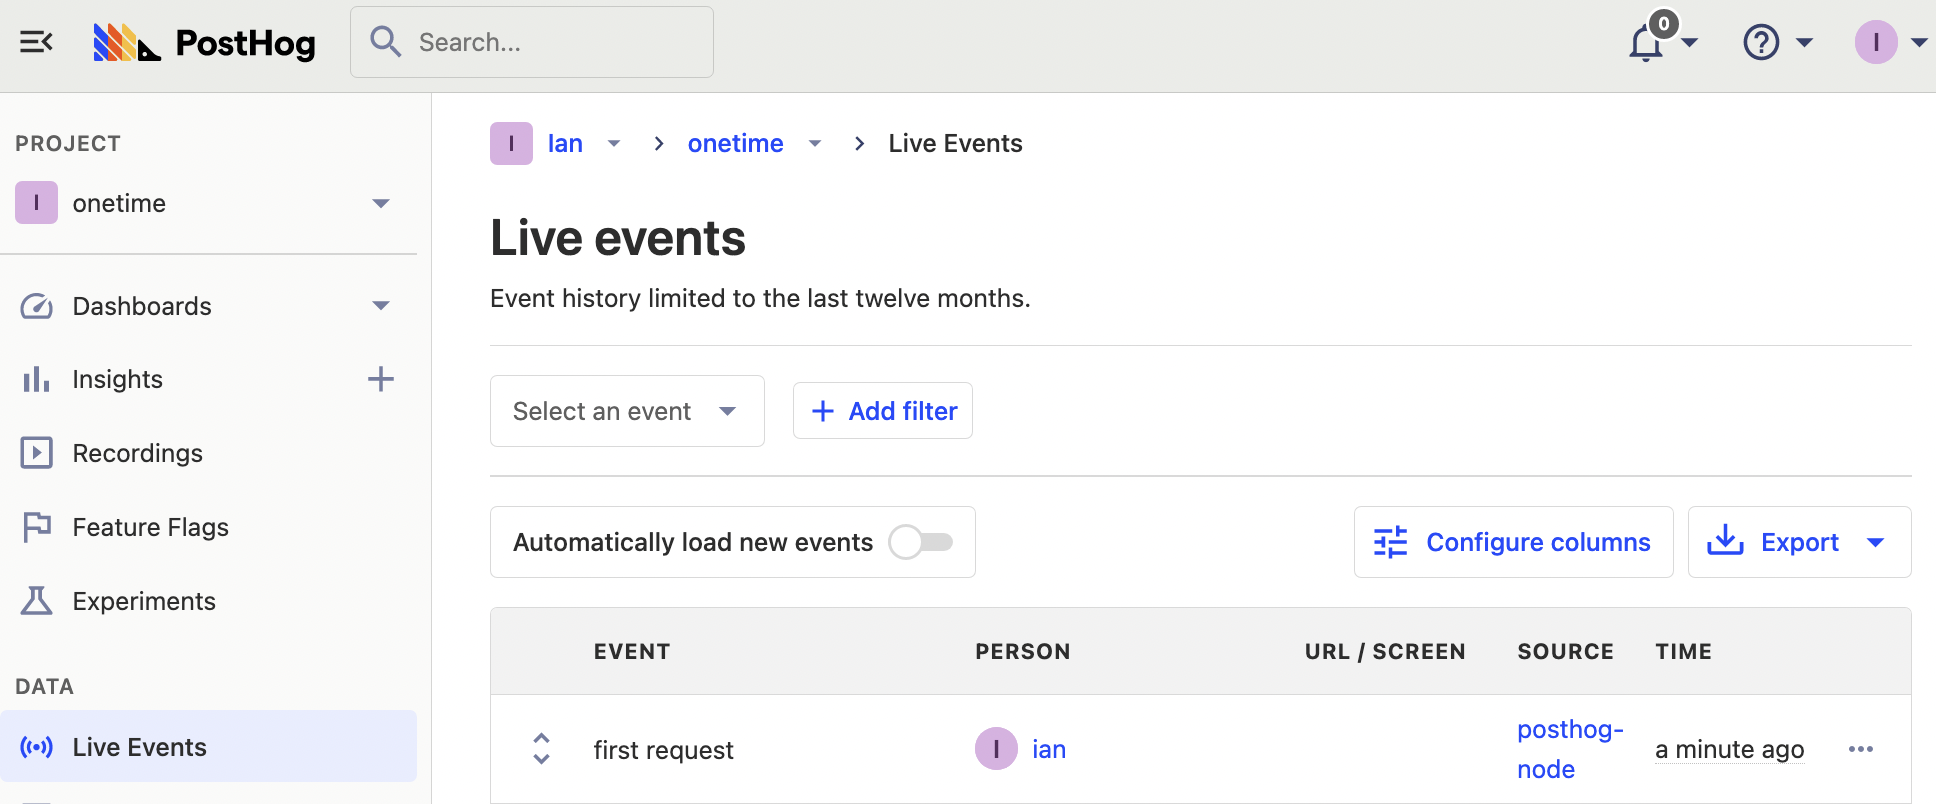1936x804 pixels.
Task: Toggle Automatically load new events
Action: click(x=921, y=542)
